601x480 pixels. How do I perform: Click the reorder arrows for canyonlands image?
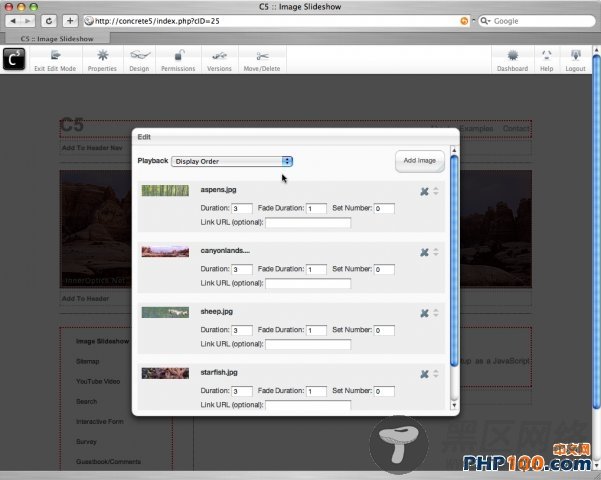pos(436,252)
